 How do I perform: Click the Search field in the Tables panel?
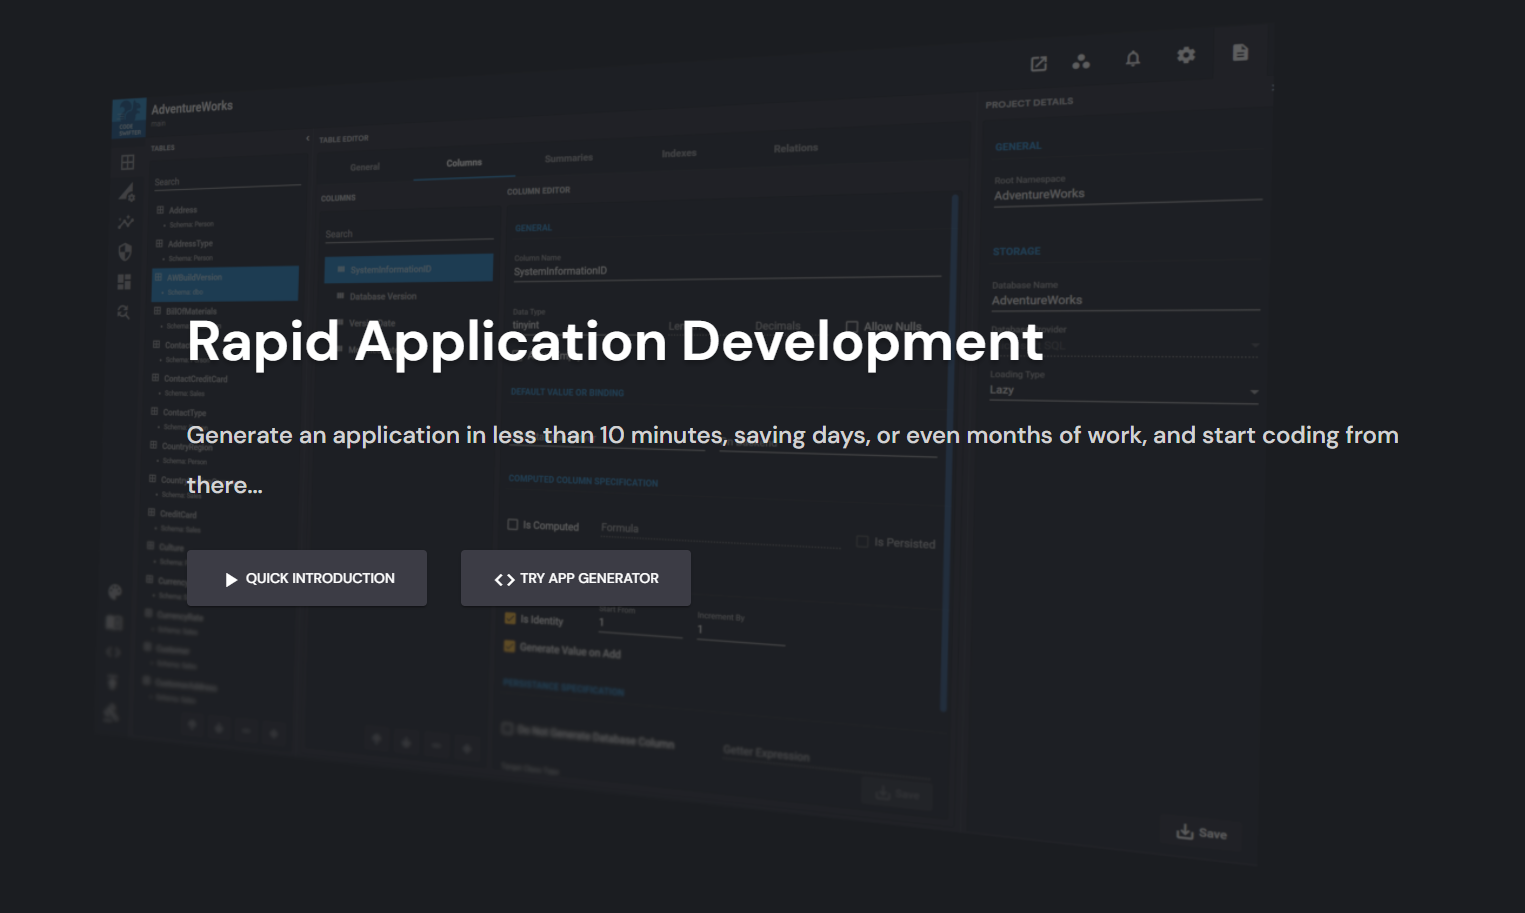[227, 182]
